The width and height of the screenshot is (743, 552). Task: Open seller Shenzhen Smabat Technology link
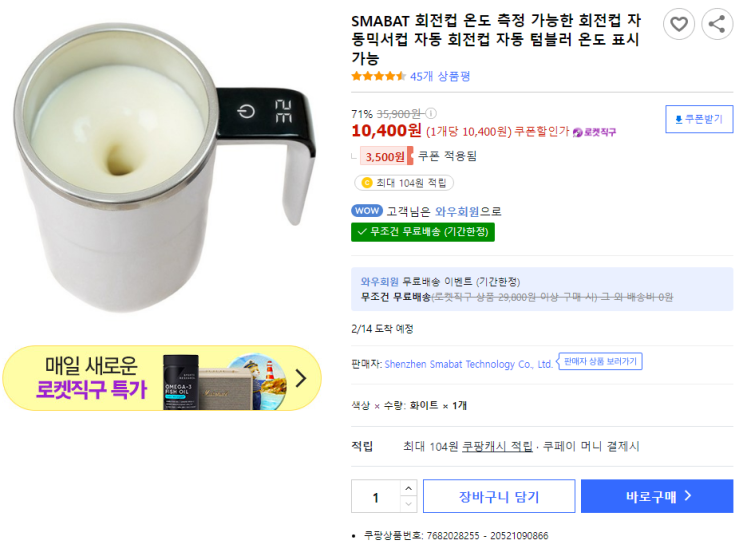click(x=467, y=364)
